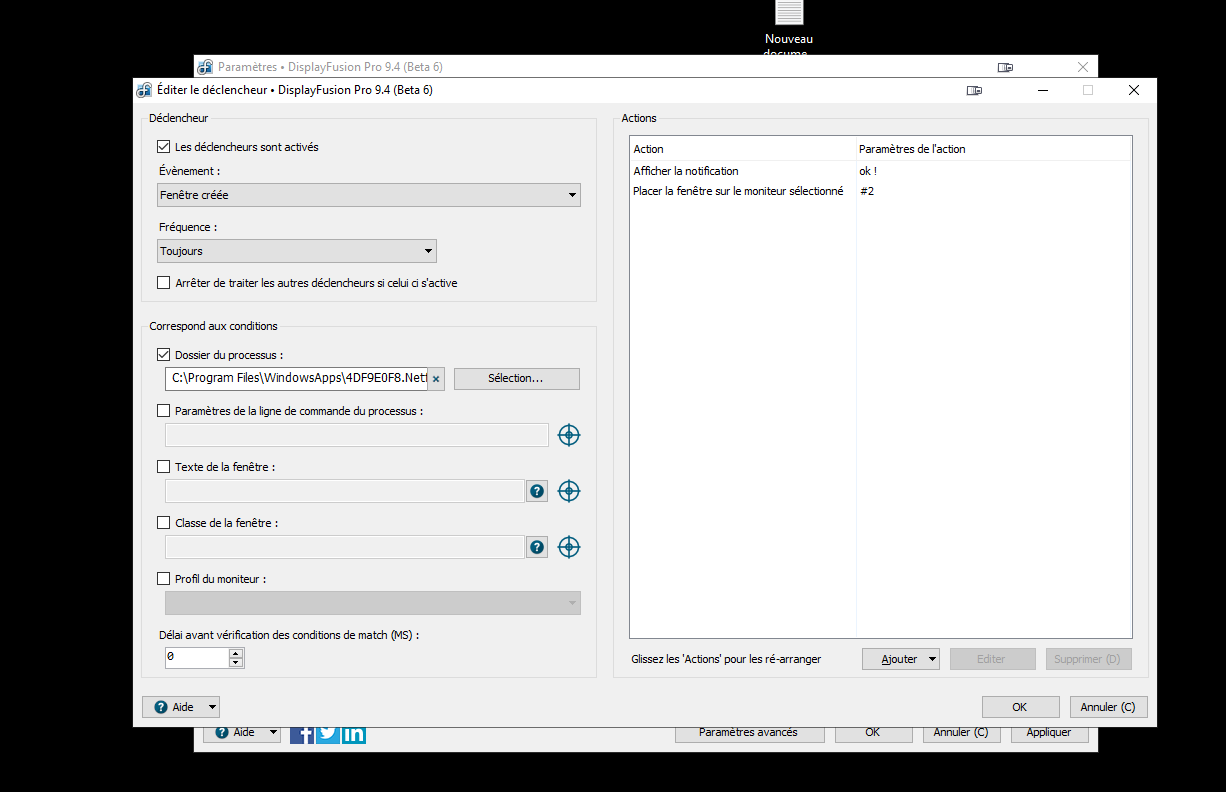This screenshot has height=792, width=1226.
Task: Increase the delay value with the up arrow
Action: [x=236, y=653]
